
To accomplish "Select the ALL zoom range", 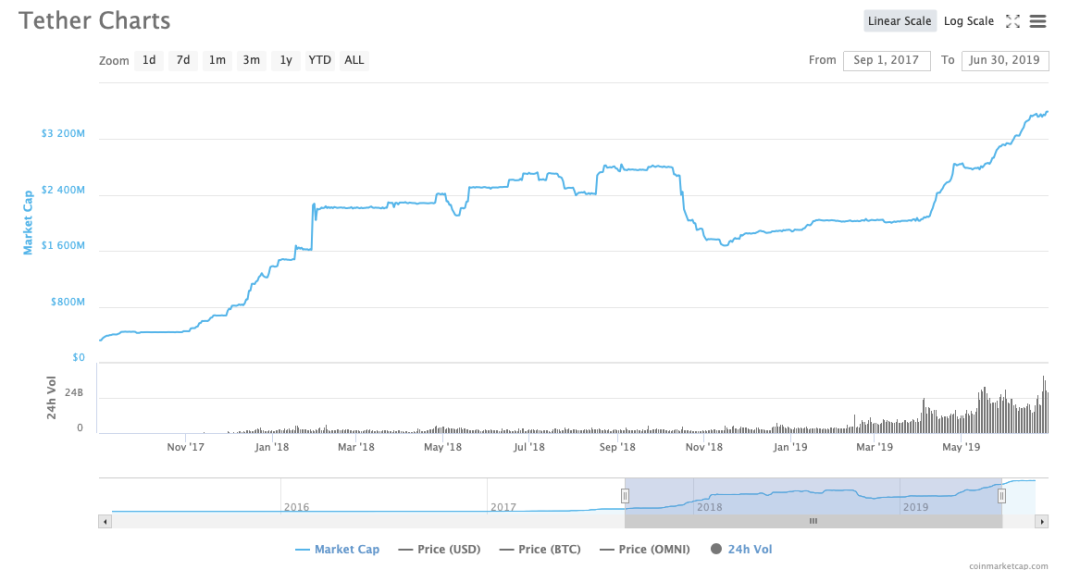I will 354,61.
